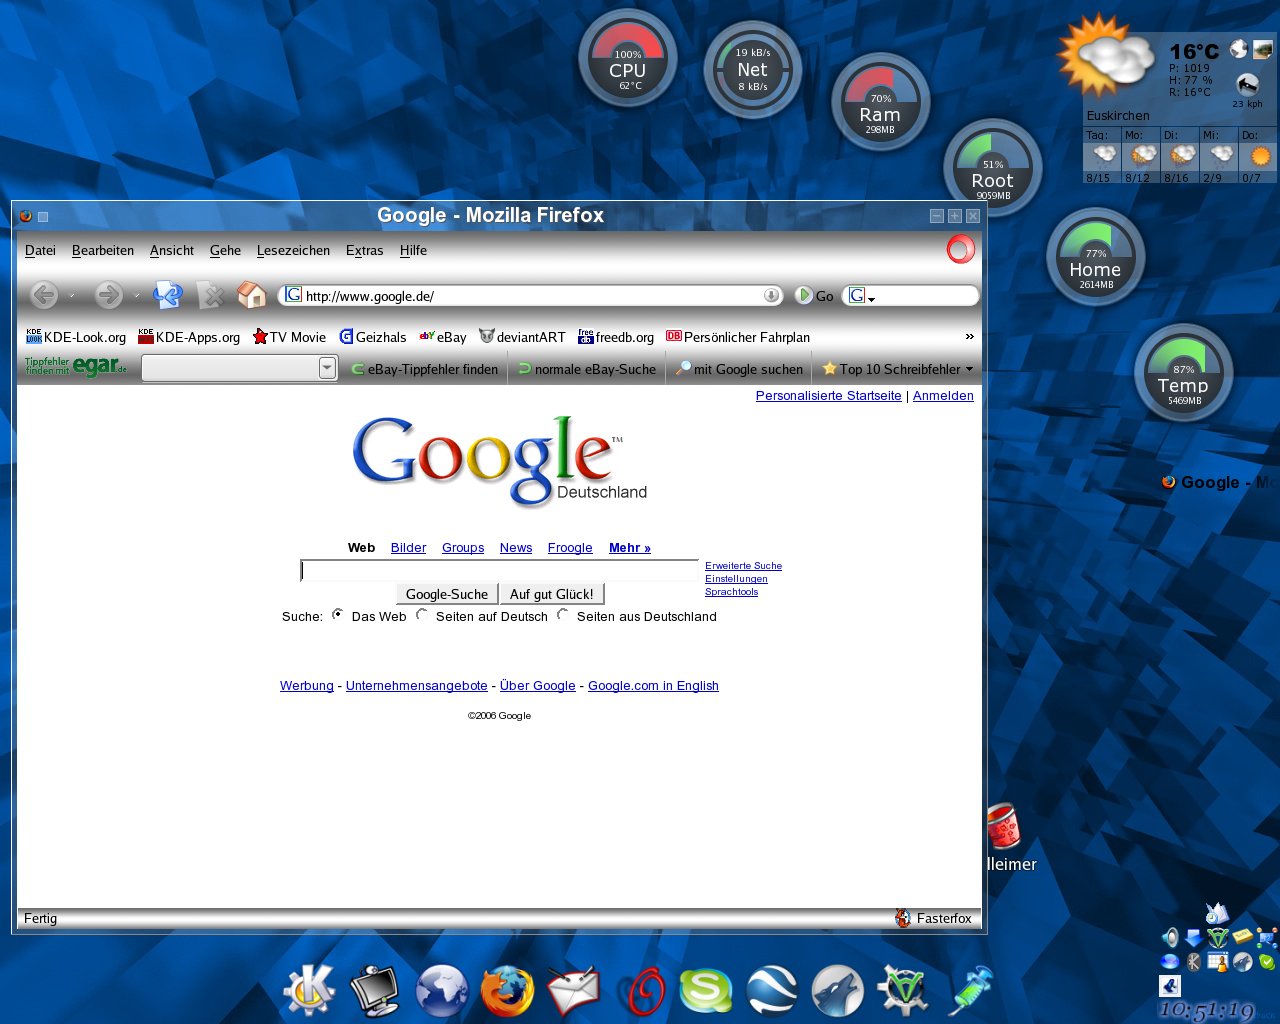The width and height of the screenshot is (1280, 1024).
Task: Open the Bilder link
Action: pyautogui.click(x=408, y=547)
